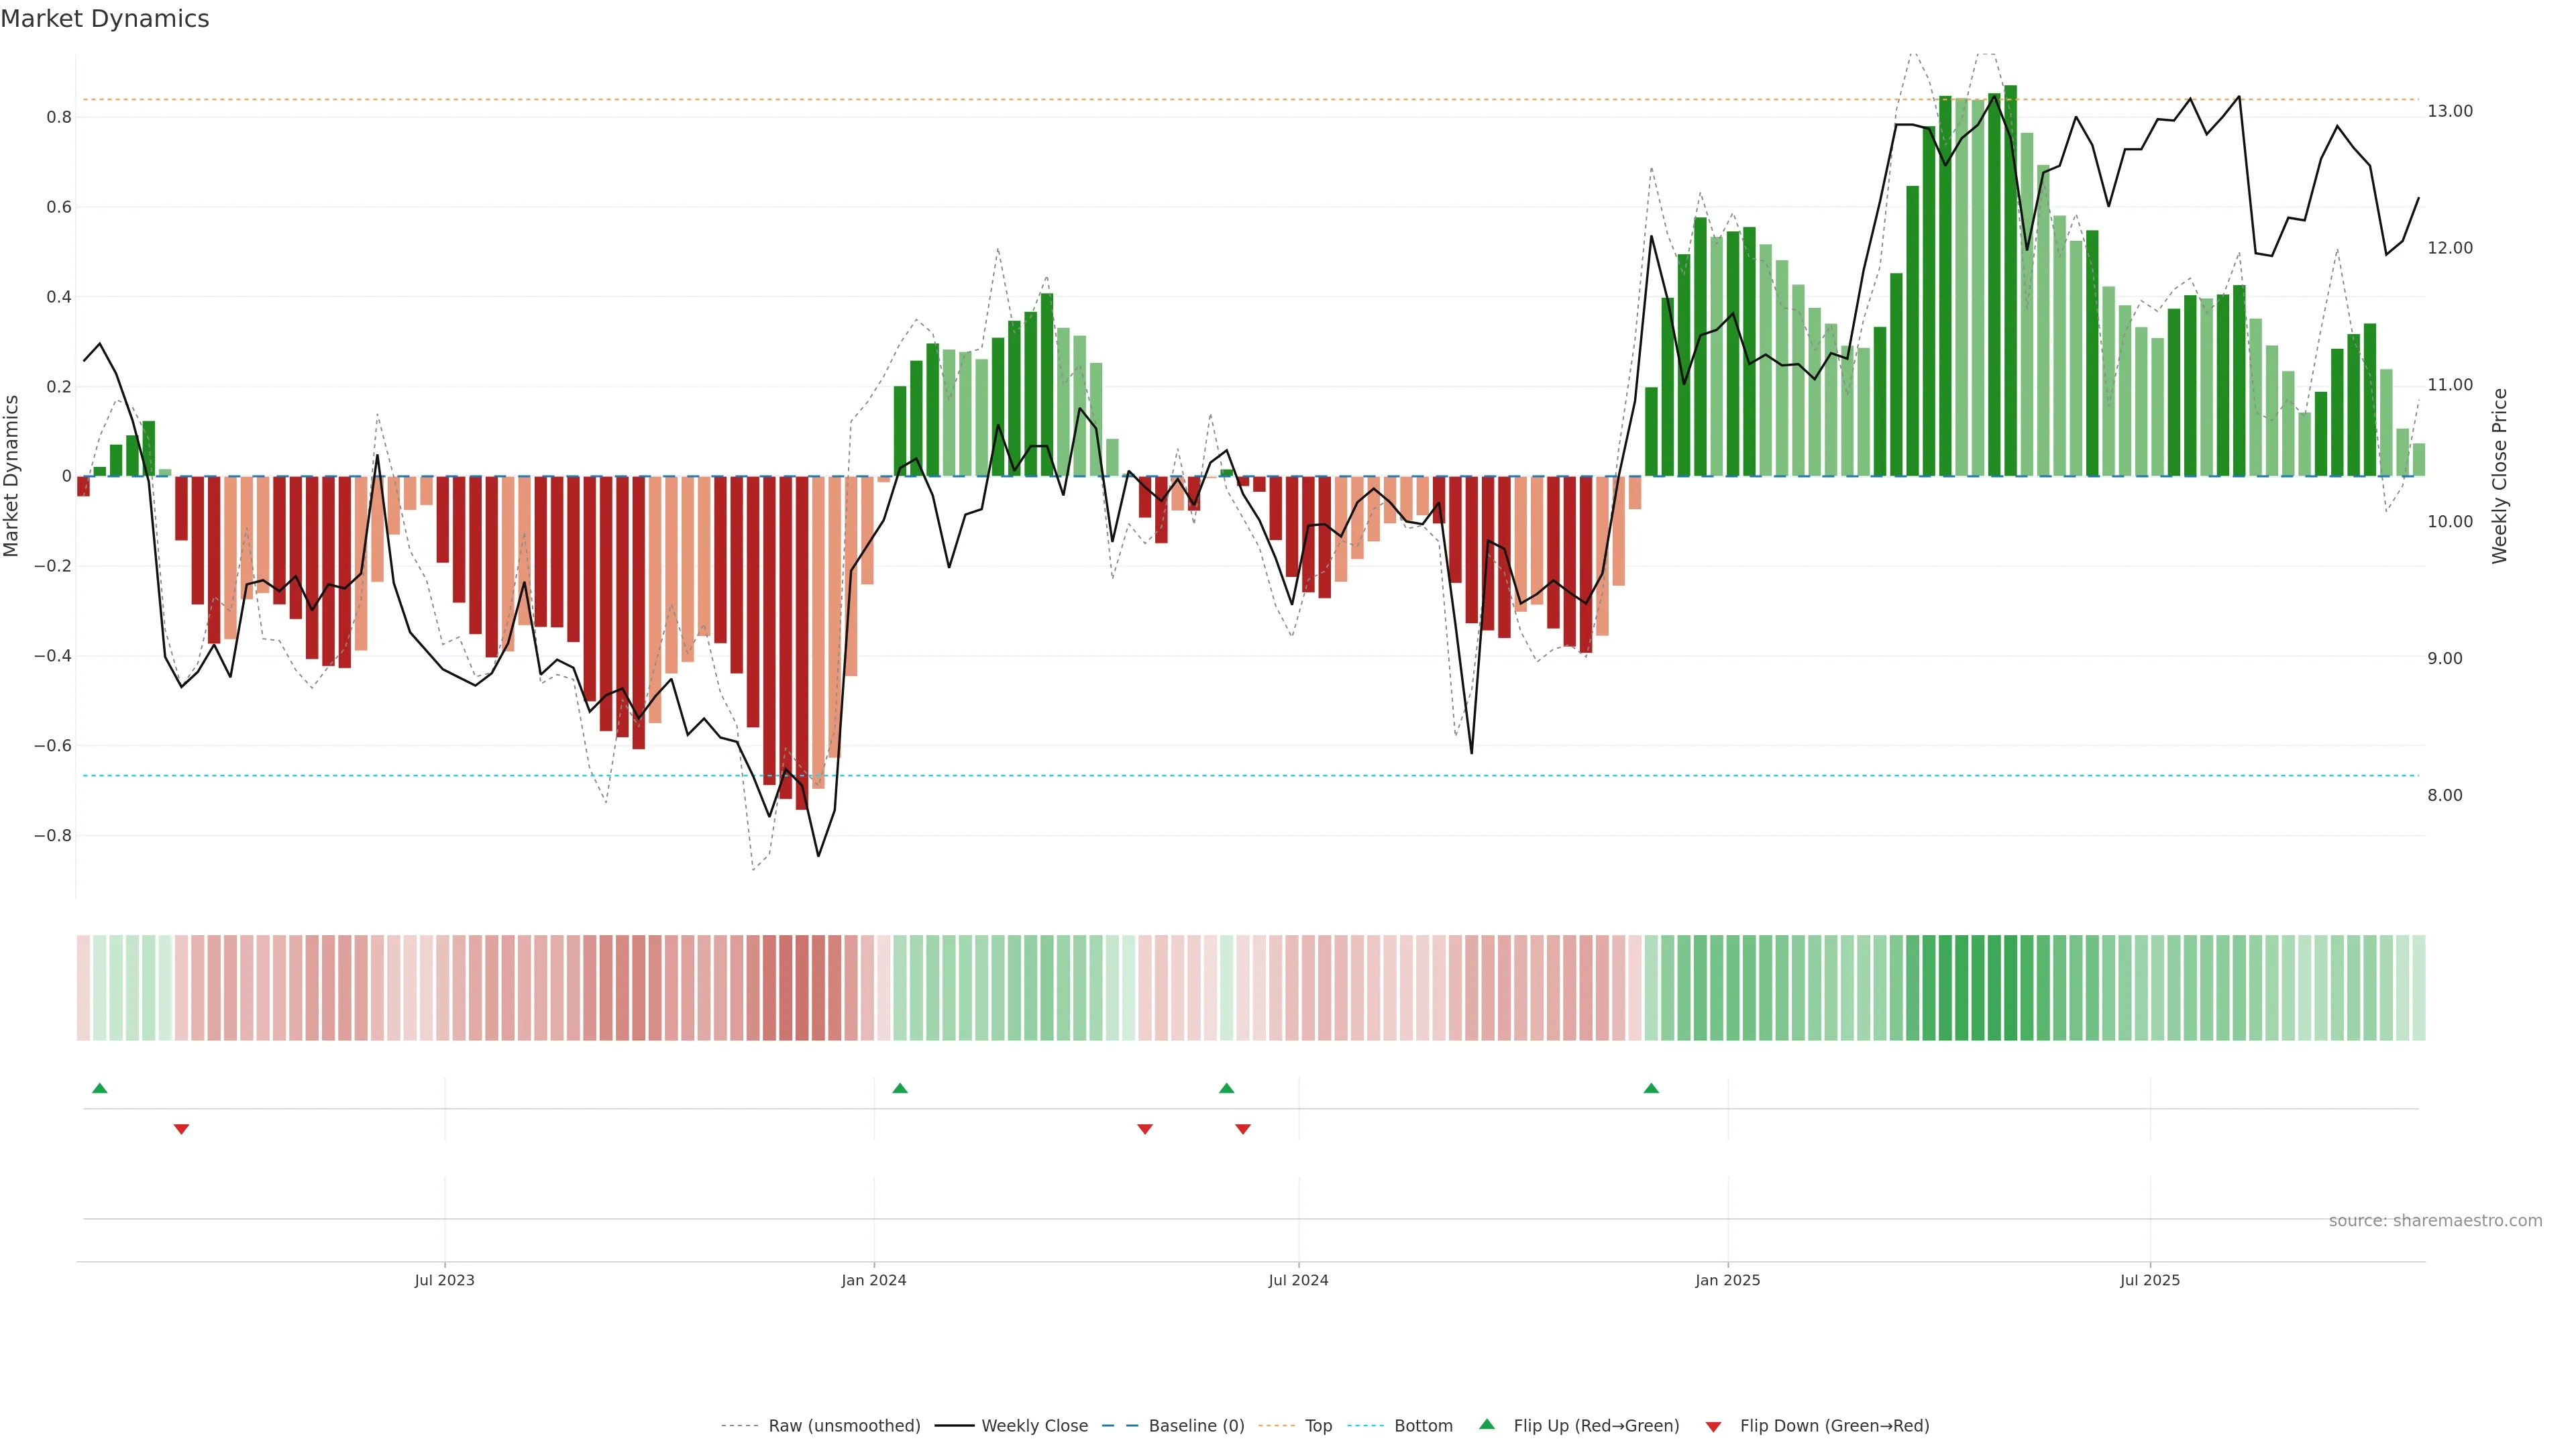Click the leftmost green flip-up triangle marker

coord(99,1088)
